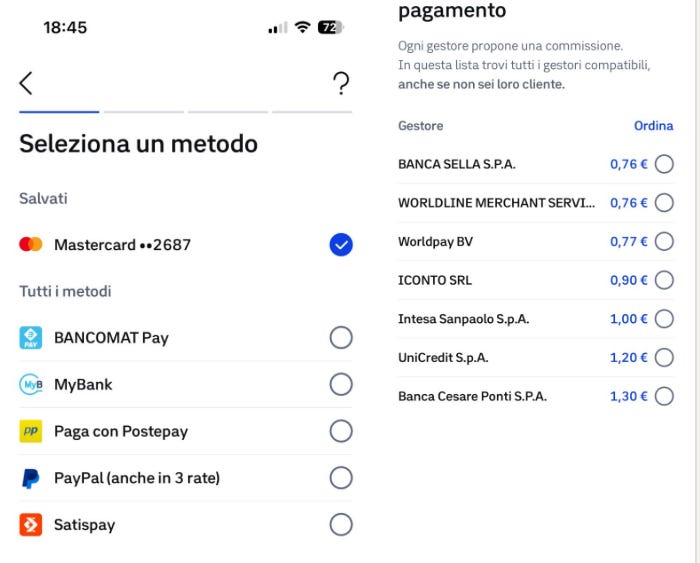This screenshot has height=563, width=700.
Task: Tap the battery level indicator
Action: (330, 27)
